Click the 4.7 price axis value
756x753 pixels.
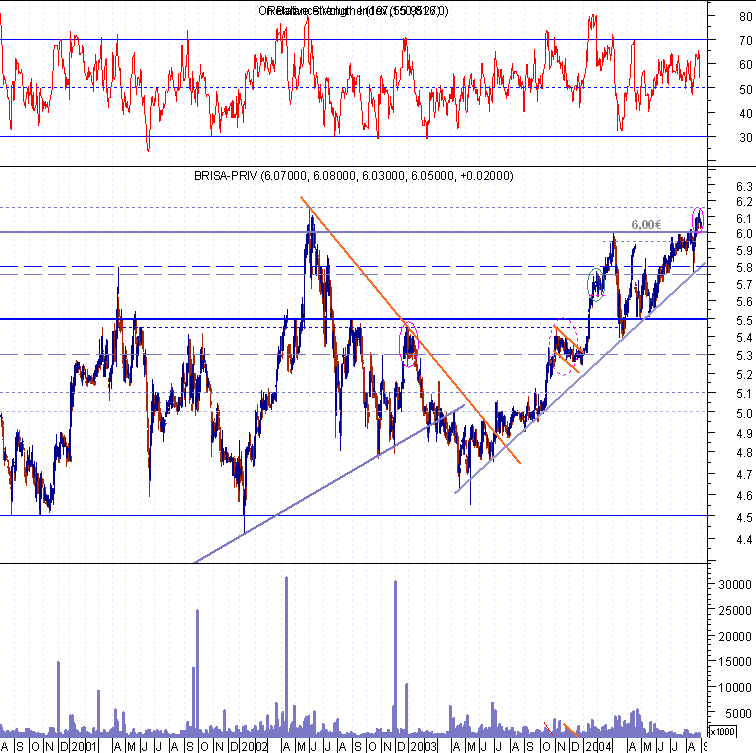tap(744, 474)
